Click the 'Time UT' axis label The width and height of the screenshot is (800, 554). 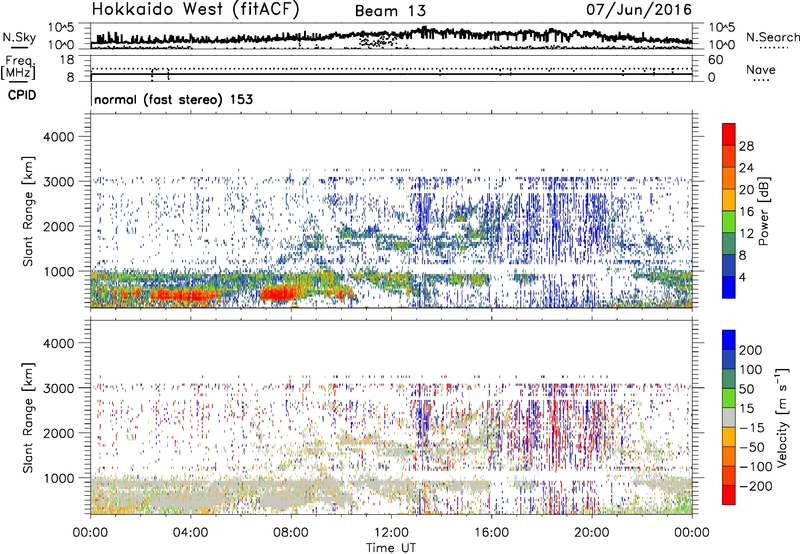(x=391, y=548)
